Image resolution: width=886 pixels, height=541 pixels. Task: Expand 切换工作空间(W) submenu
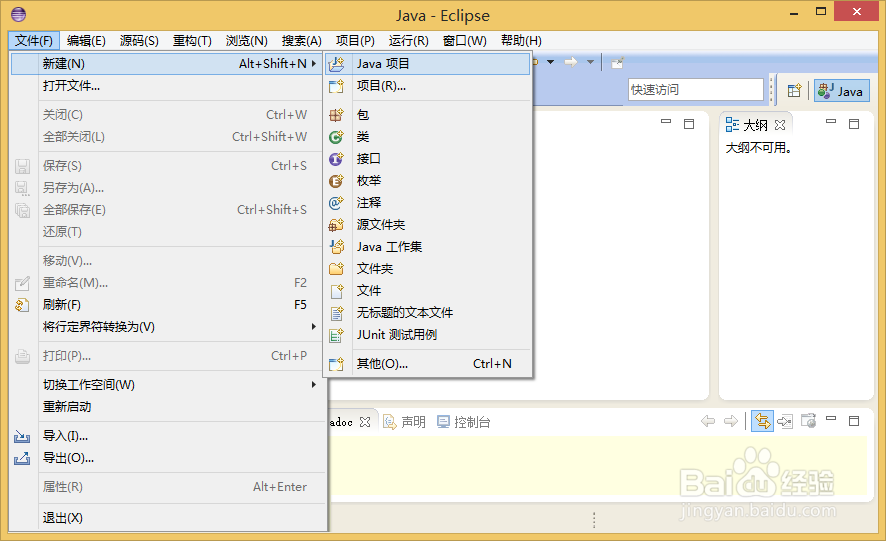[314, 384]
